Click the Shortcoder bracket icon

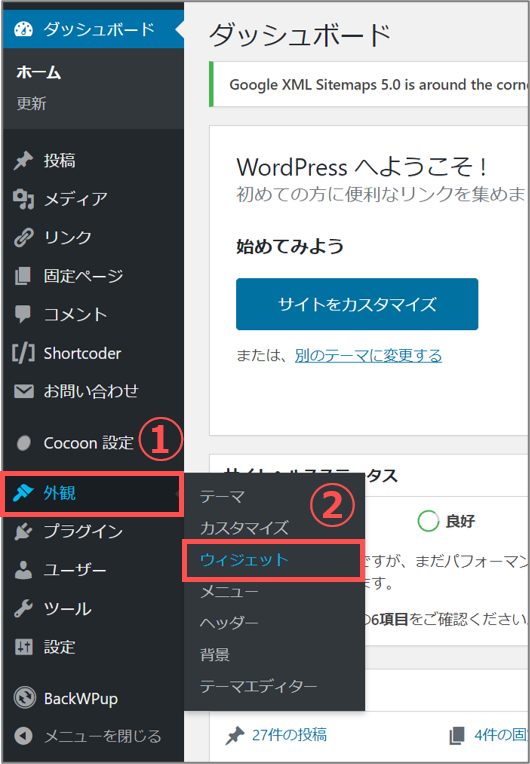(23, 353)
